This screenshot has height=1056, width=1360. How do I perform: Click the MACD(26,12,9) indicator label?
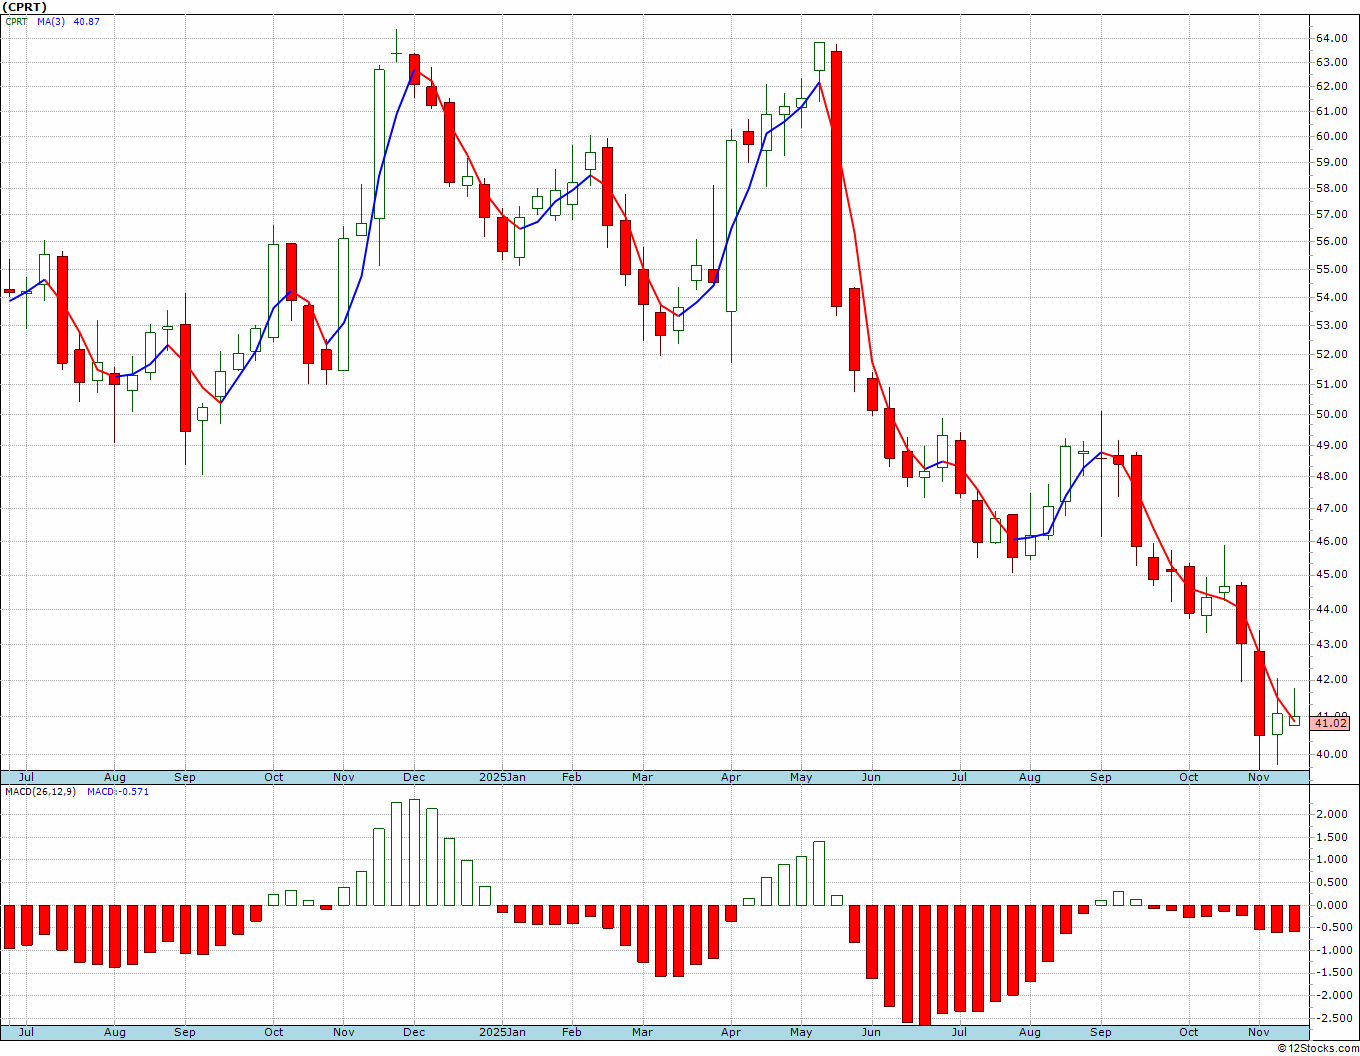(40, 792)
